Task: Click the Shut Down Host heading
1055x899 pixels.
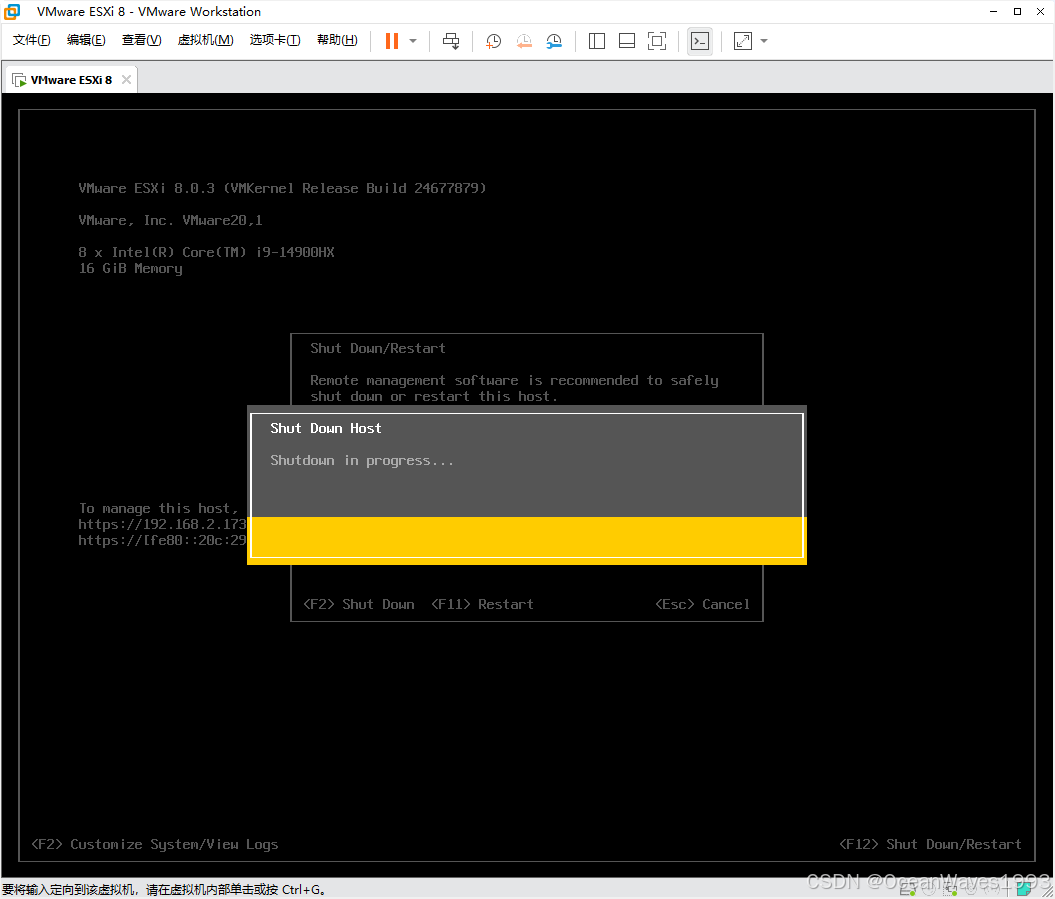Action: coord(326,429)
